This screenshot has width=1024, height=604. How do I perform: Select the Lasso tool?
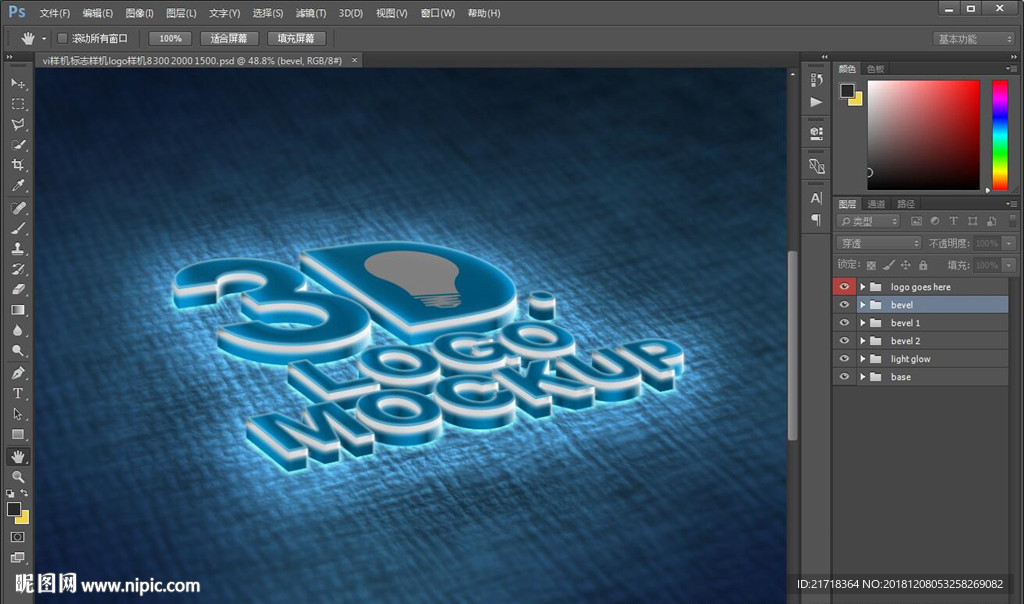tap(18, 125)
